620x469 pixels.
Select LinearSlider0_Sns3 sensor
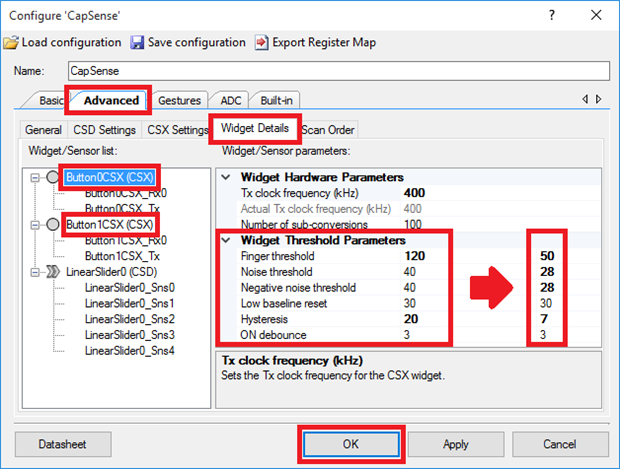coord(130,335)
